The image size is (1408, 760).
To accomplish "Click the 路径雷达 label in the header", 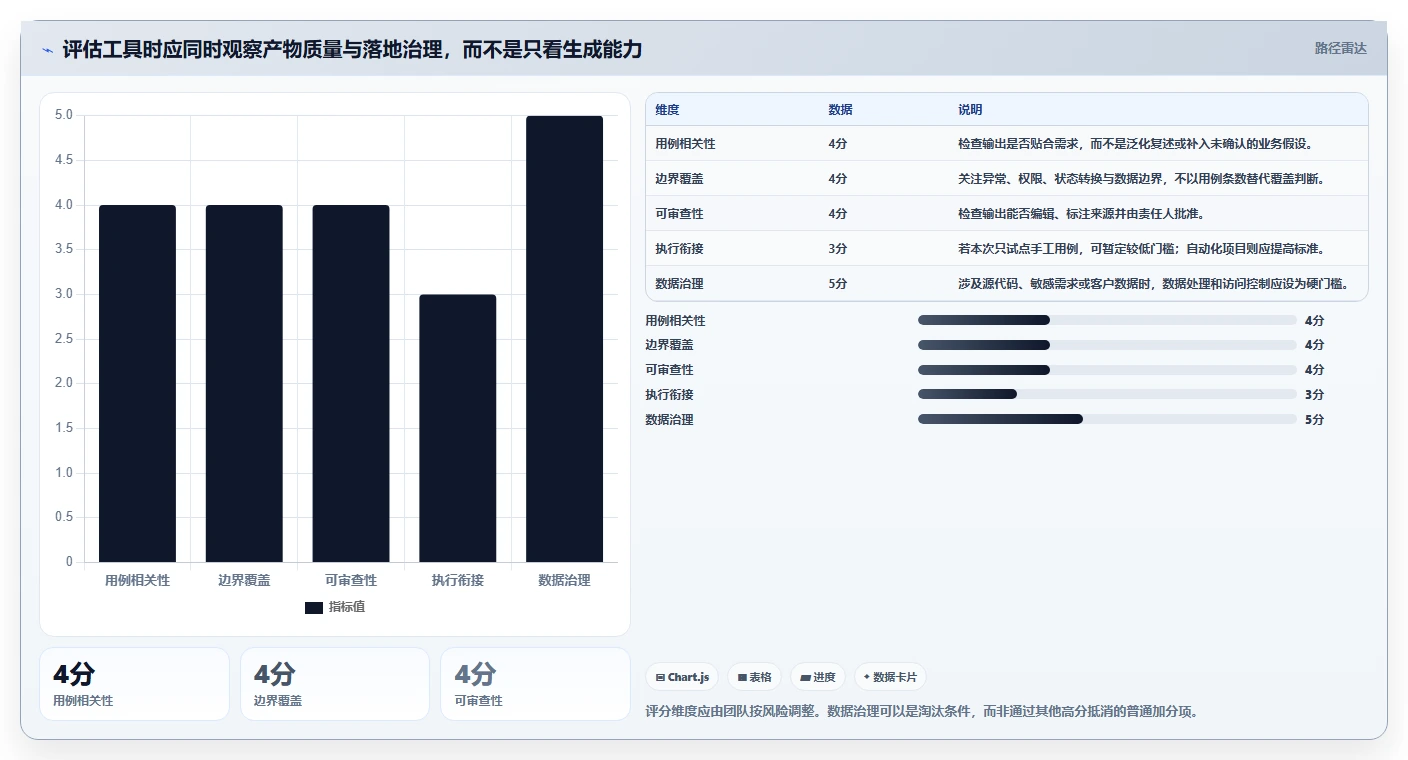I will point(1340,48).
